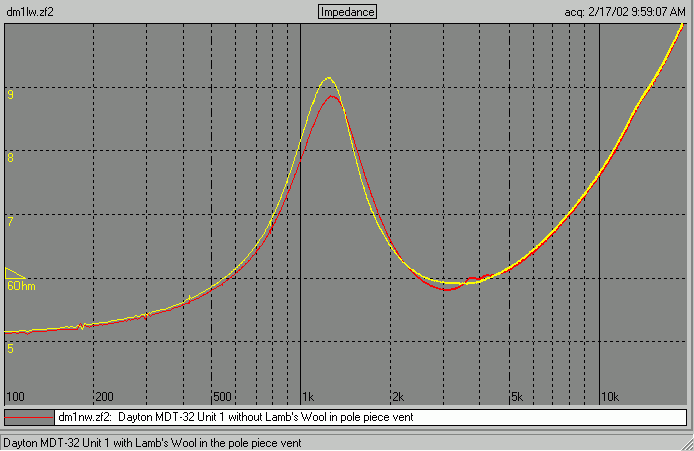The image size is (694, 451).
Task: Click the 2k frequency axis label
Action: click(398, 397)
